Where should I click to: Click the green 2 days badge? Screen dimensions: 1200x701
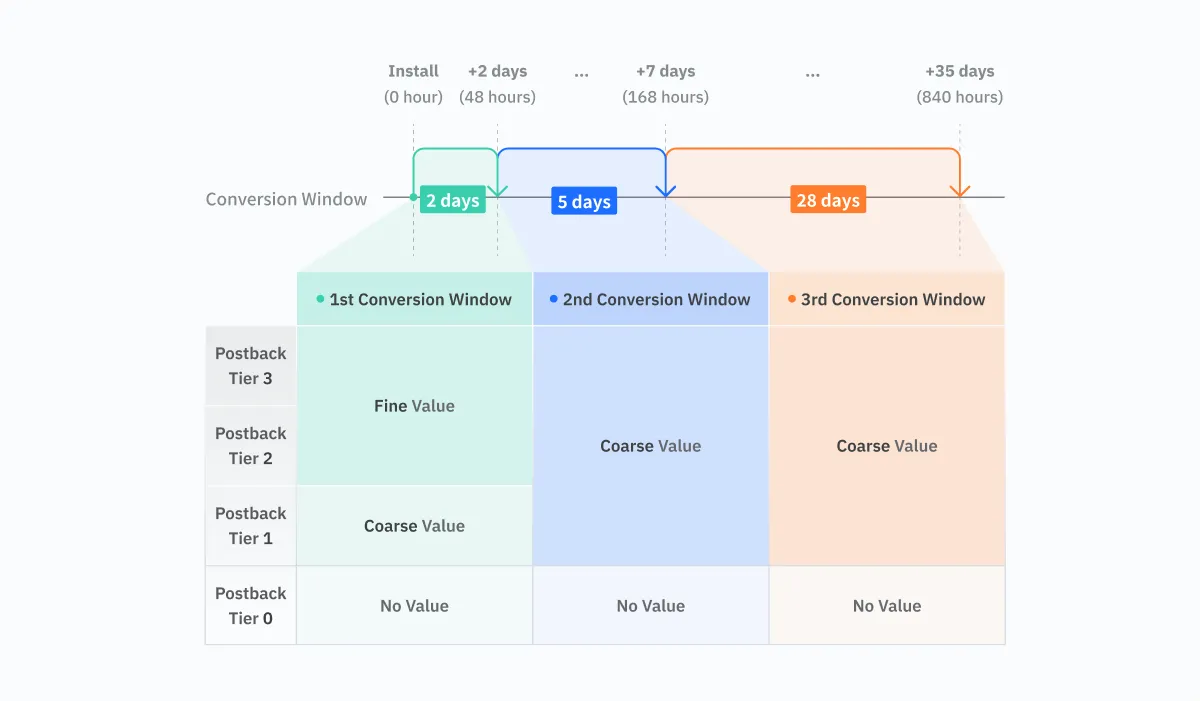(452, 201)
